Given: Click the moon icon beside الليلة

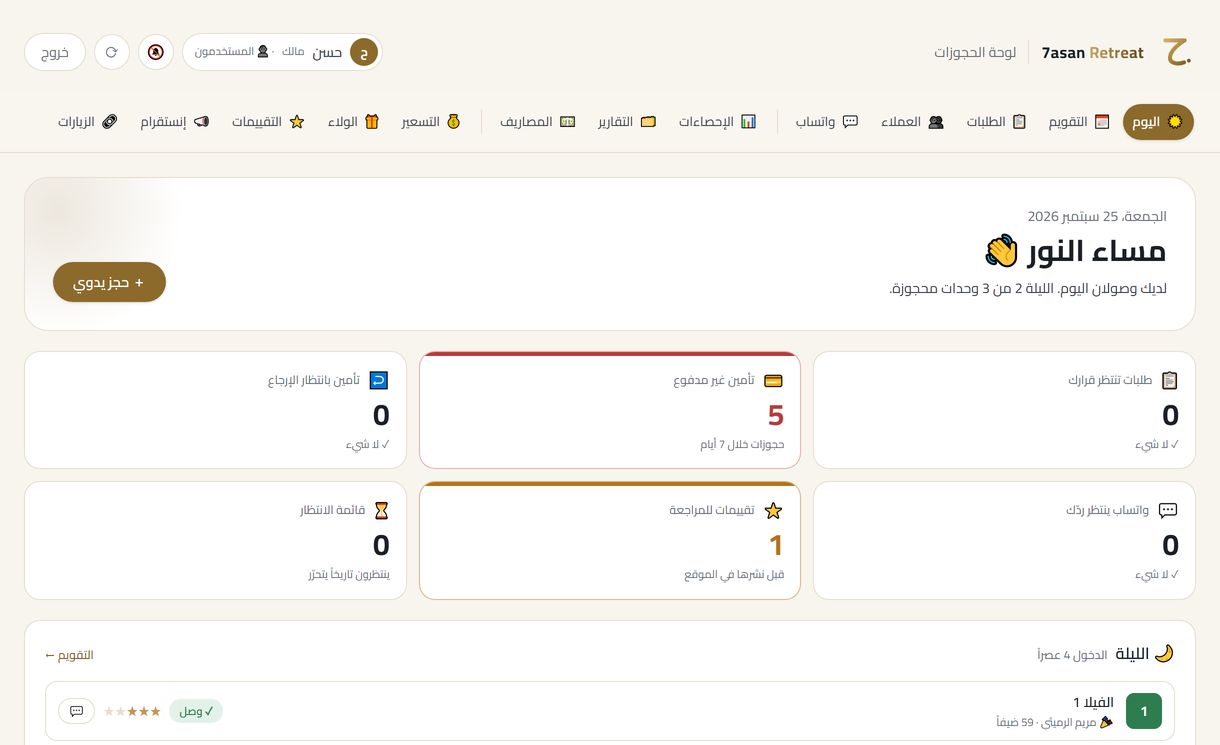Looking at the screenshot, I should pyautogui.click(x=1164, y=654).
